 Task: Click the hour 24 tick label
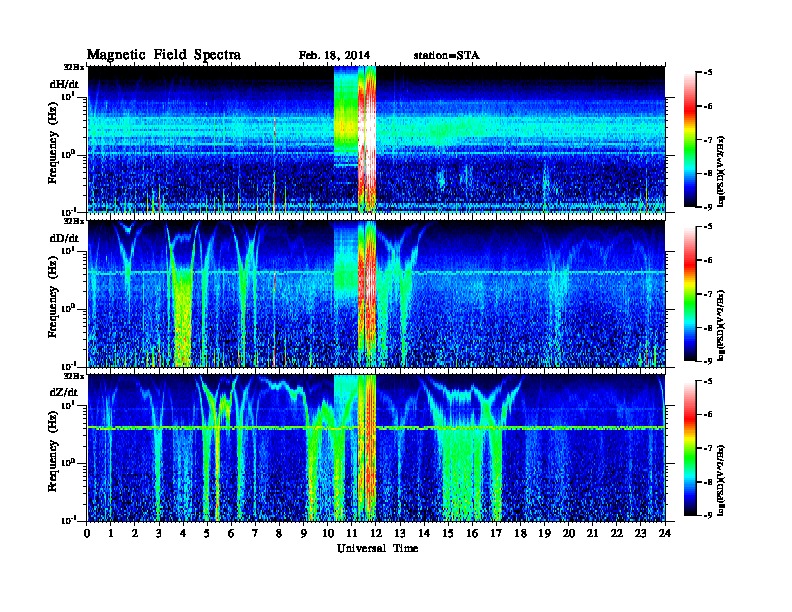click(x=665, y=533)
